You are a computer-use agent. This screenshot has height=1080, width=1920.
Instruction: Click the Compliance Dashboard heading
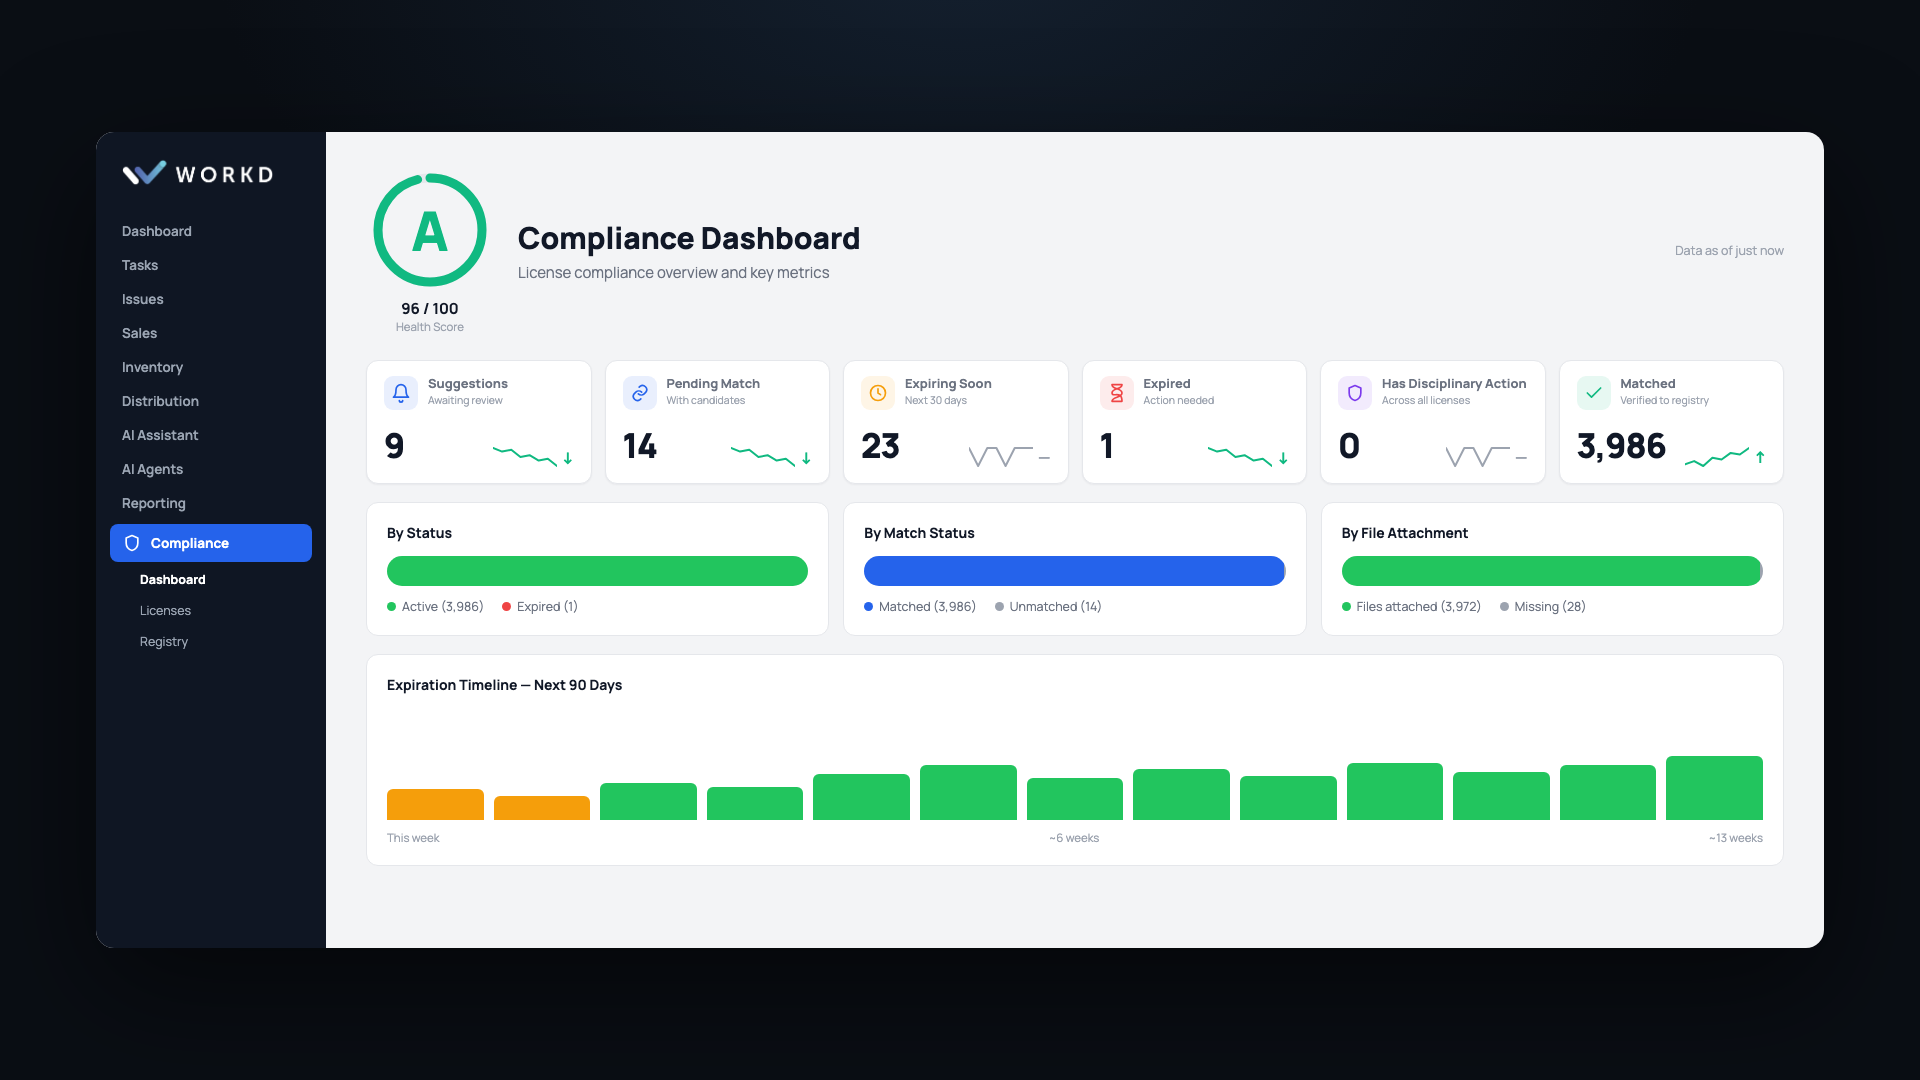point(689,238)
